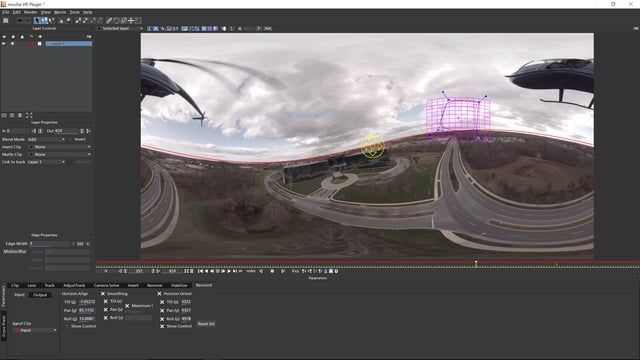Open the Blend Mode dropdown
The image size is (640, 360).
pos(46,139)
